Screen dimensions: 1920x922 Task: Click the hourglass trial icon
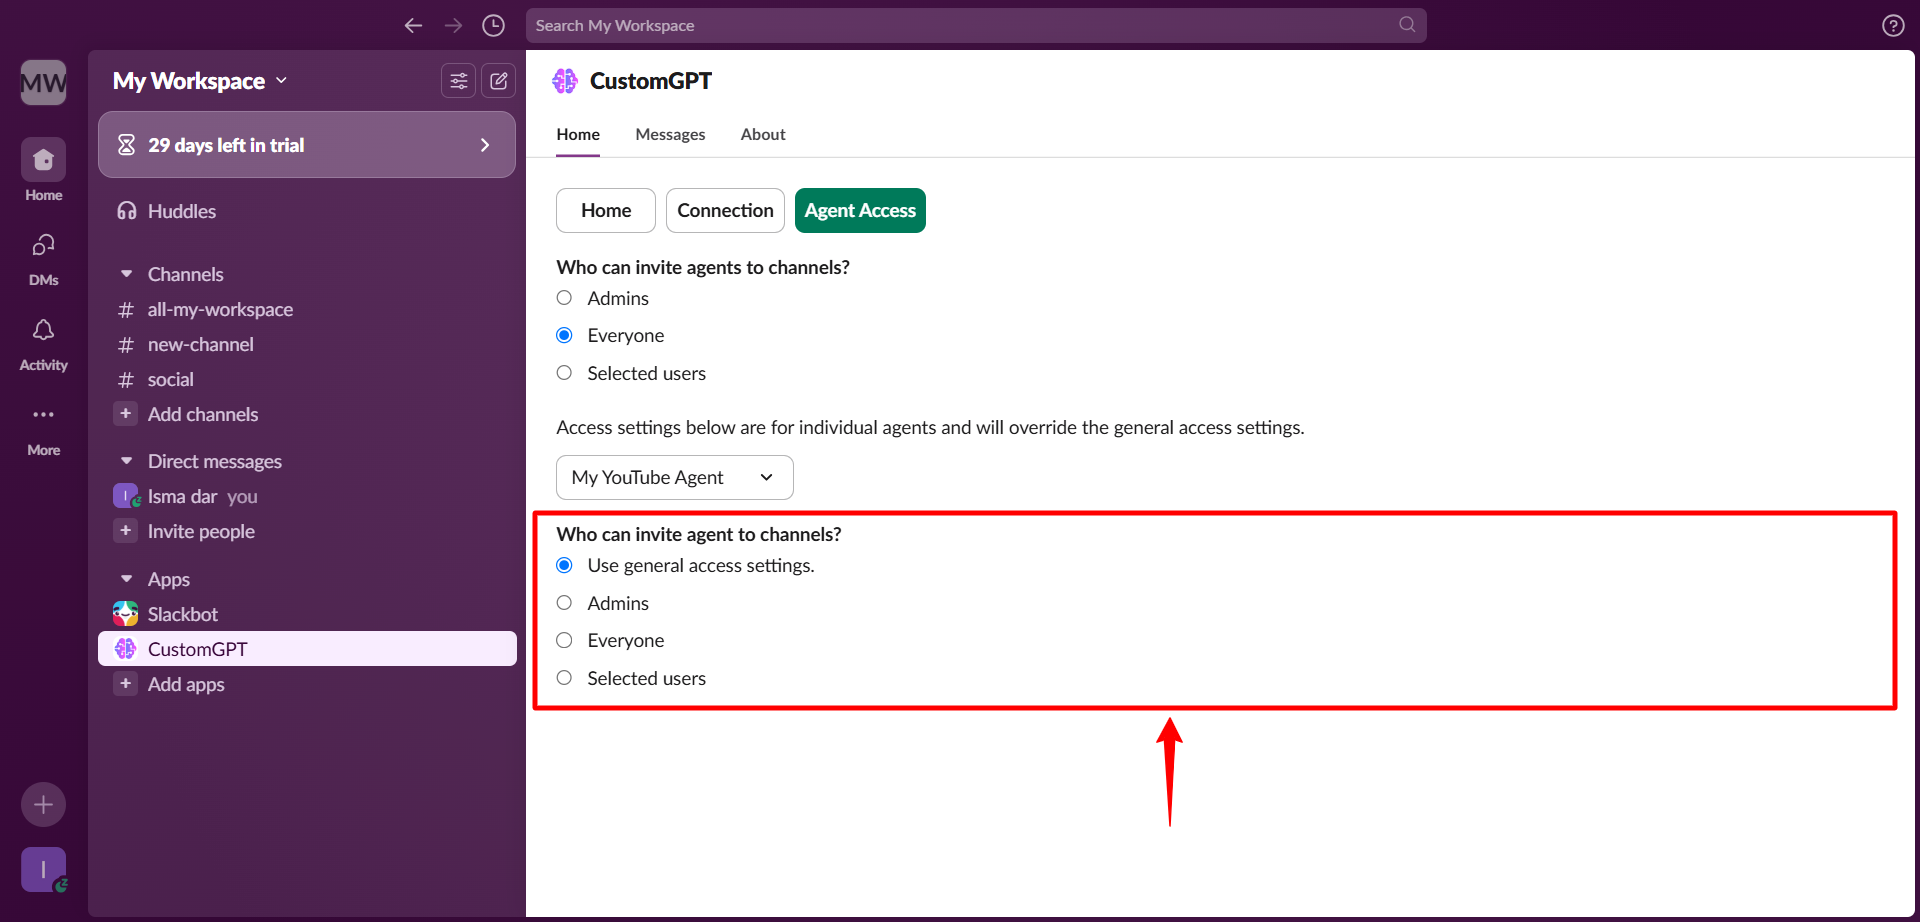point(126,145)
